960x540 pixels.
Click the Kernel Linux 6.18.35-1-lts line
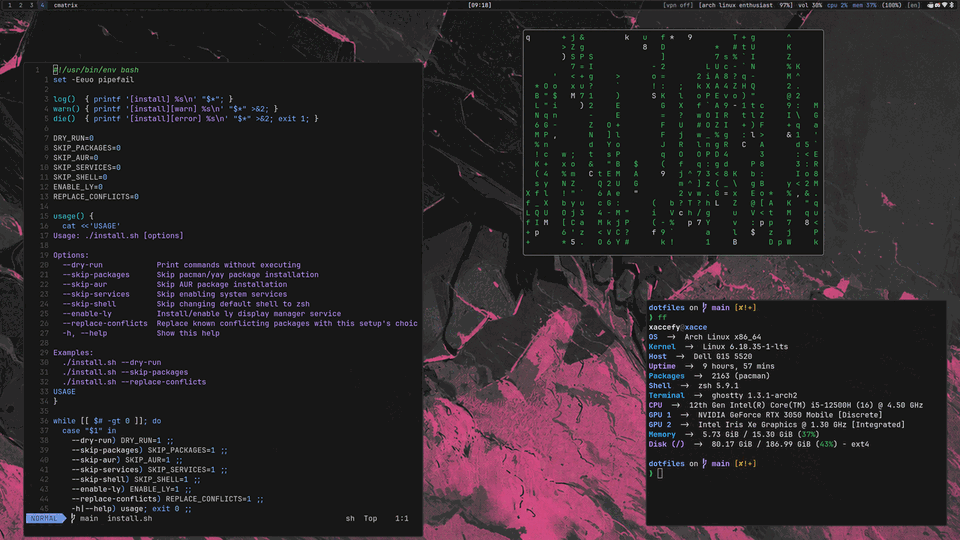pos(718,347)
